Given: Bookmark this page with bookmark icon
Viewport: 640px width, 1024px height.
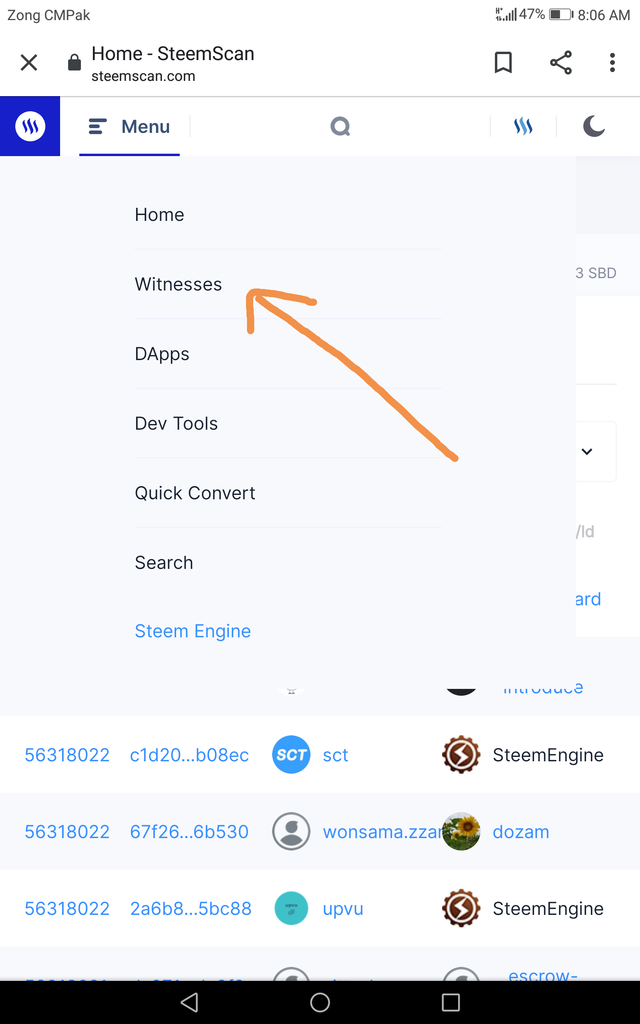Looking at the screenshot, I should click(x=503, y=63).
